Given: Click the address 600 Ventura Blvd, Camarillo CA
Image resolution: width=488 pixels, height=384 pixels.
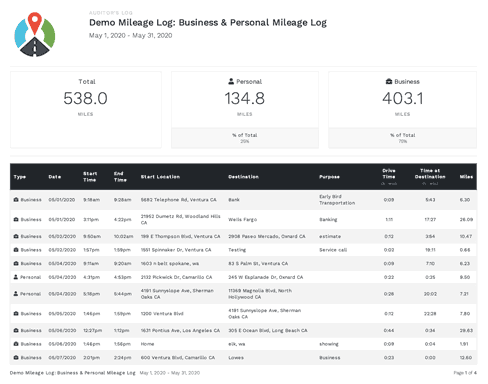Looking at the screenshot, I should 178,357.
